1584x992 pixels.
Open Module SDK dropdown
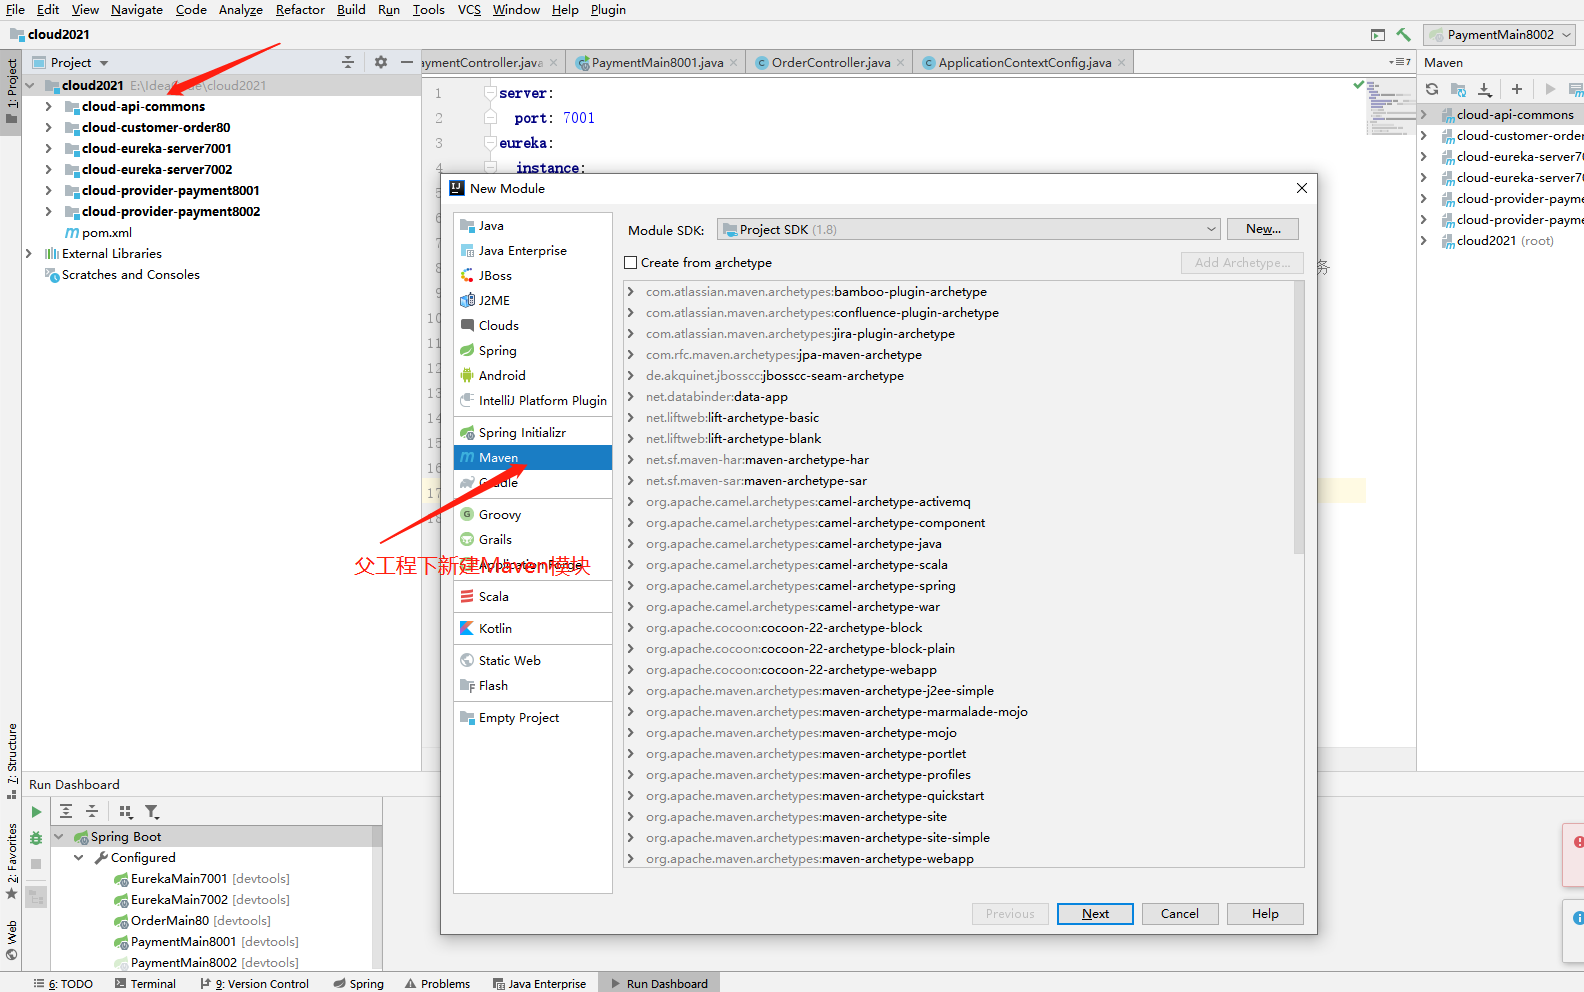pos(969,230)
